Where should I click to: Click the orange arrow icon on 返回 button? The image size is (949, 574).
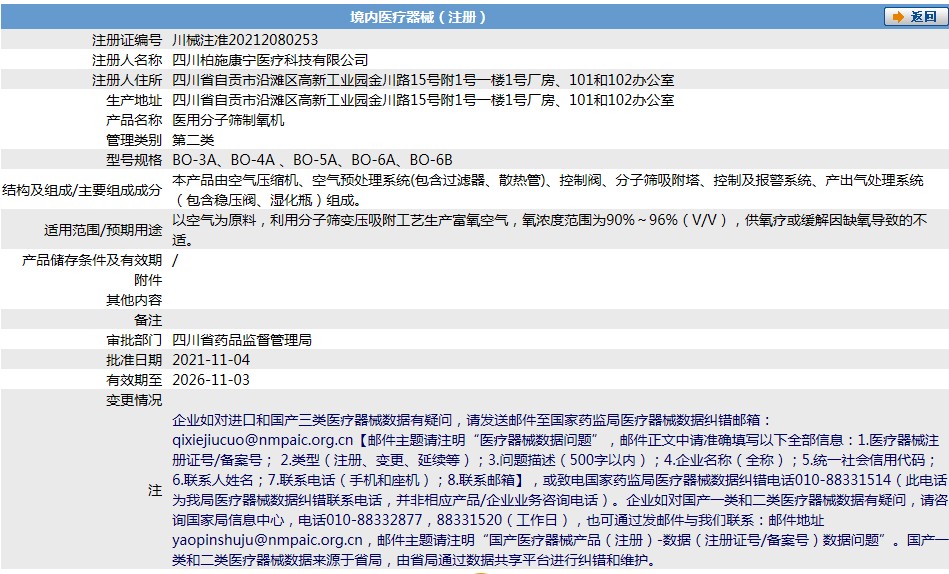click(x=898, y=17)
